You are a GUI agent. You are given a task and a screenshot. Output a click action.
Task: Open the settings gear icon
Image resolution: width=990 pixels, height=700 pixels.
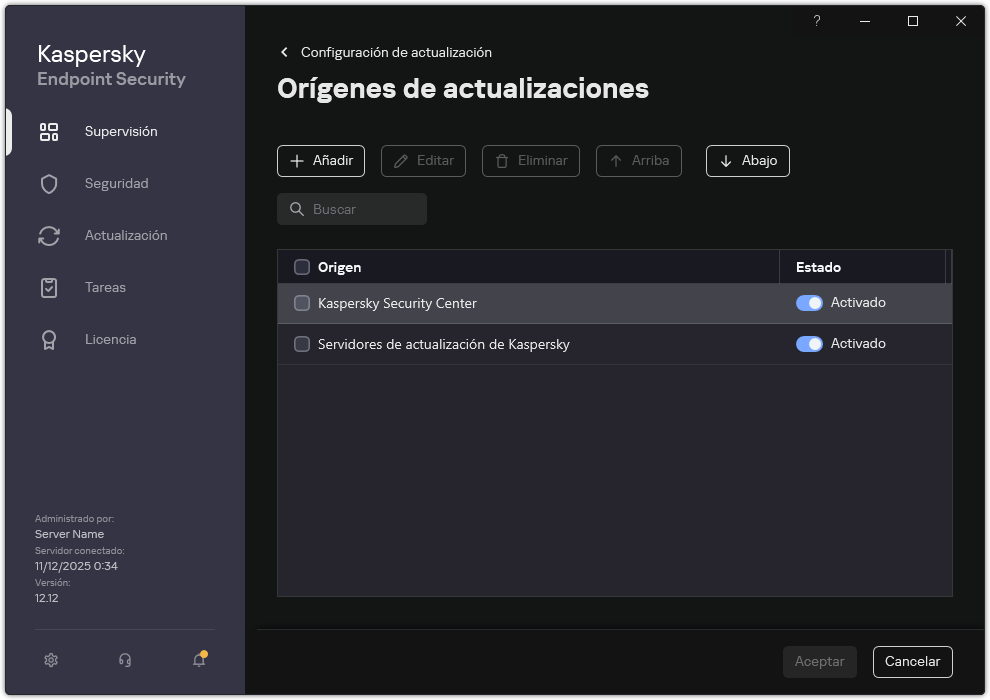pos(50,660)
